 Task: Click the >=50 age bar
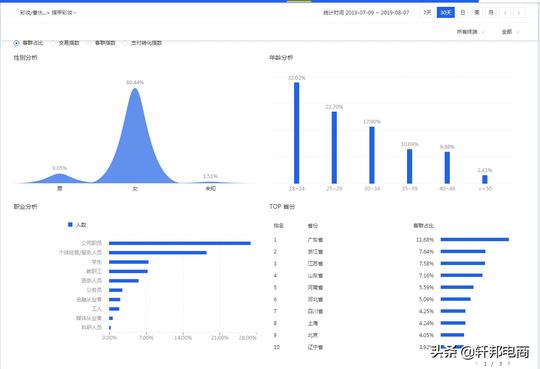tap(485, 180)
